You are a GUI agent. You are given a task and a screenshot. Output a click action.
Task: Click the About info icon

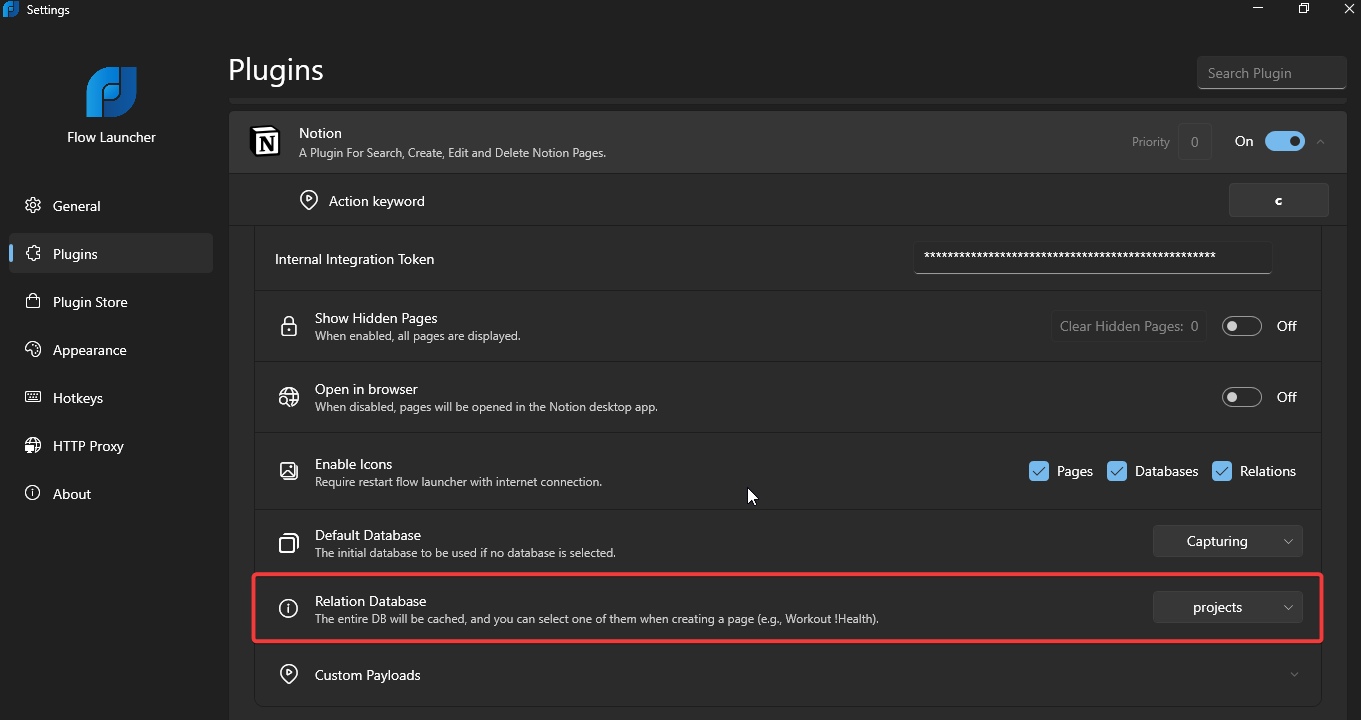tap(33, 494)
